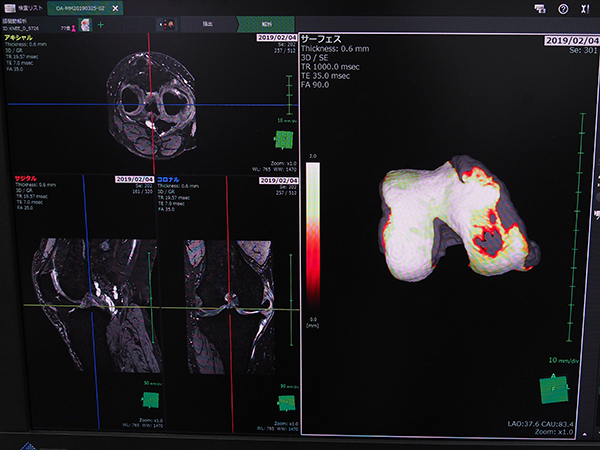
Task: Open the monitor display settings icon
Action: [x=540, y=9]
